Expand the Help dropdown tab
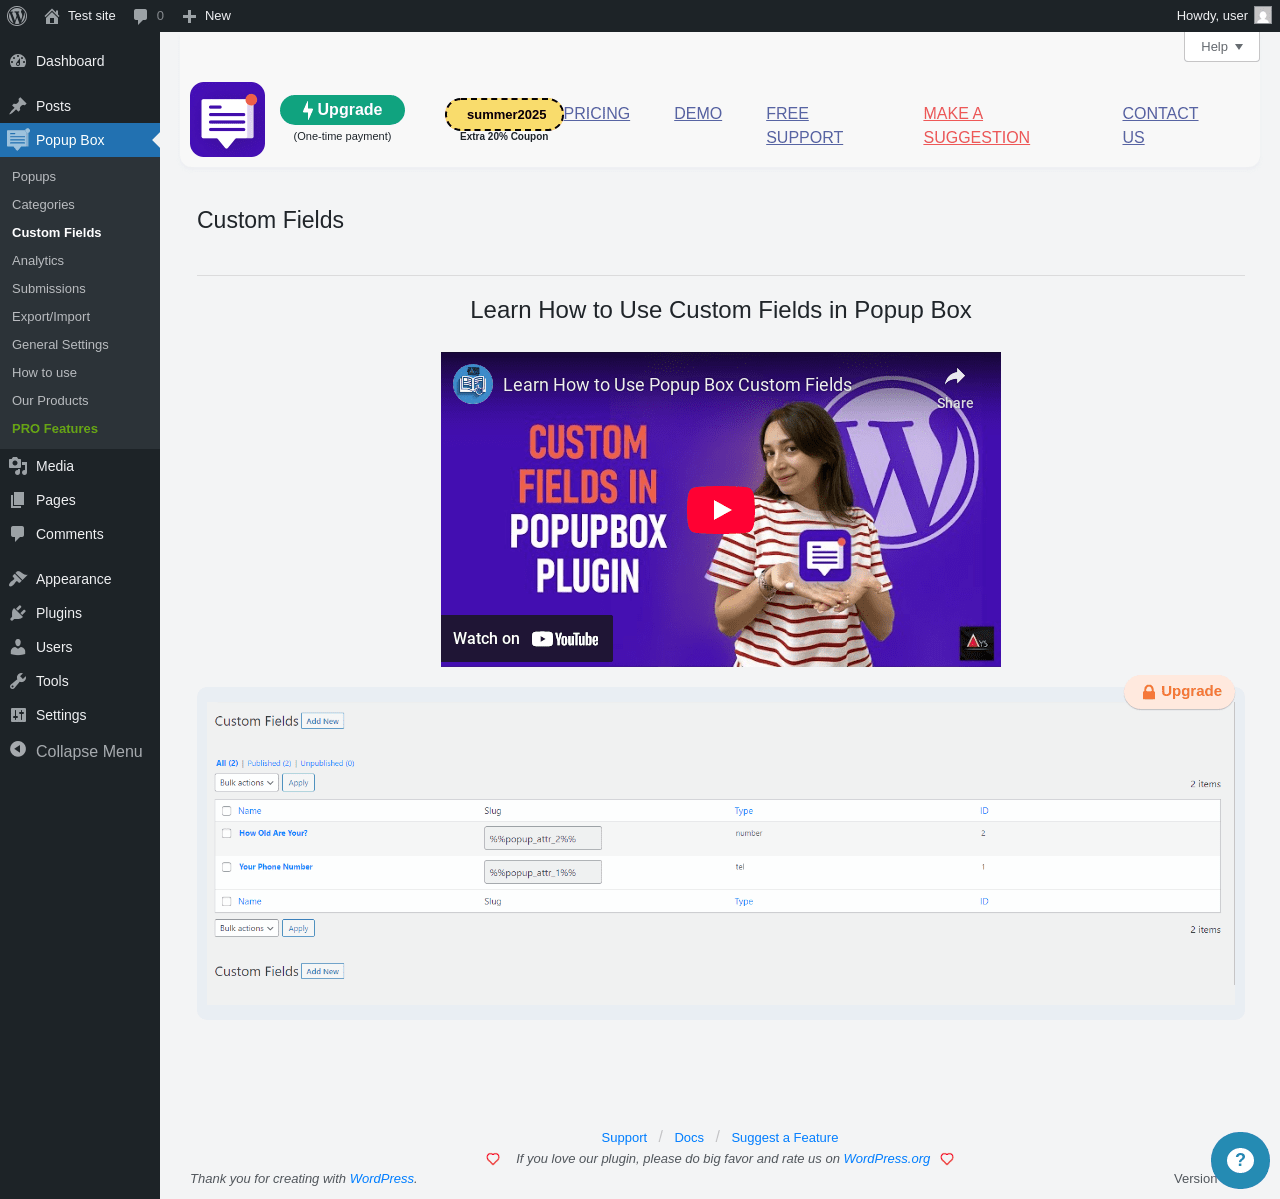This screenshot has width=1280, height=1199. (x=1222, y=47)
